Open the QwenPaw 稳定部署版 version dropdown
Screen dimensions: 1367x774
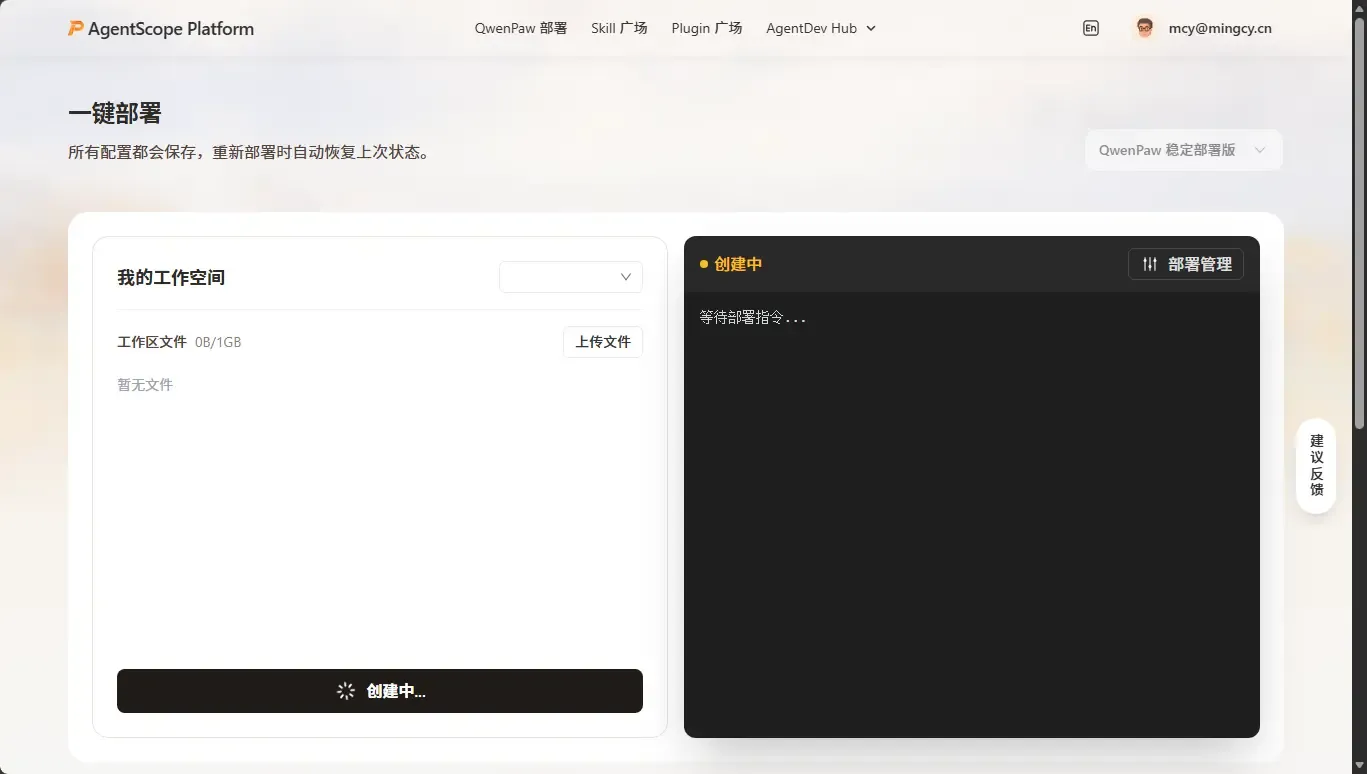tap(1183, 150)
